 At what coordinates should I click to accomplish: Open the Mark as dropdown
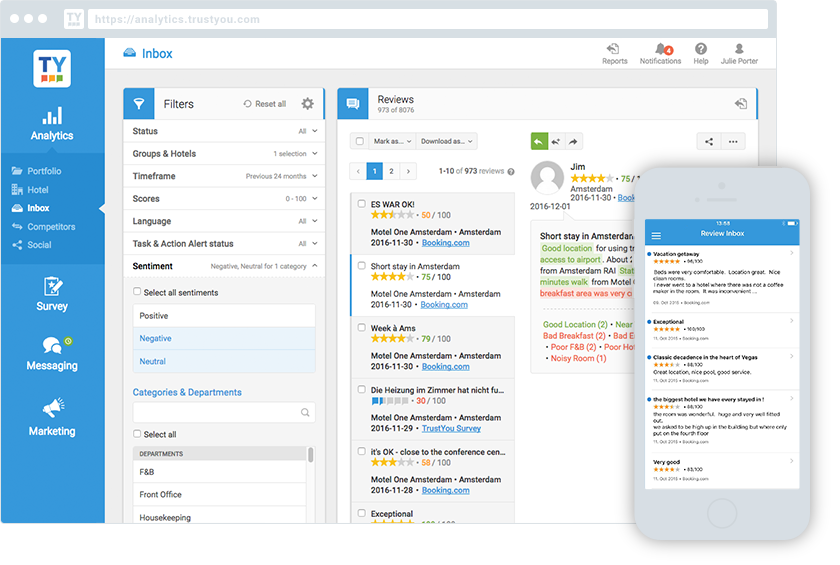click(391, 142)
